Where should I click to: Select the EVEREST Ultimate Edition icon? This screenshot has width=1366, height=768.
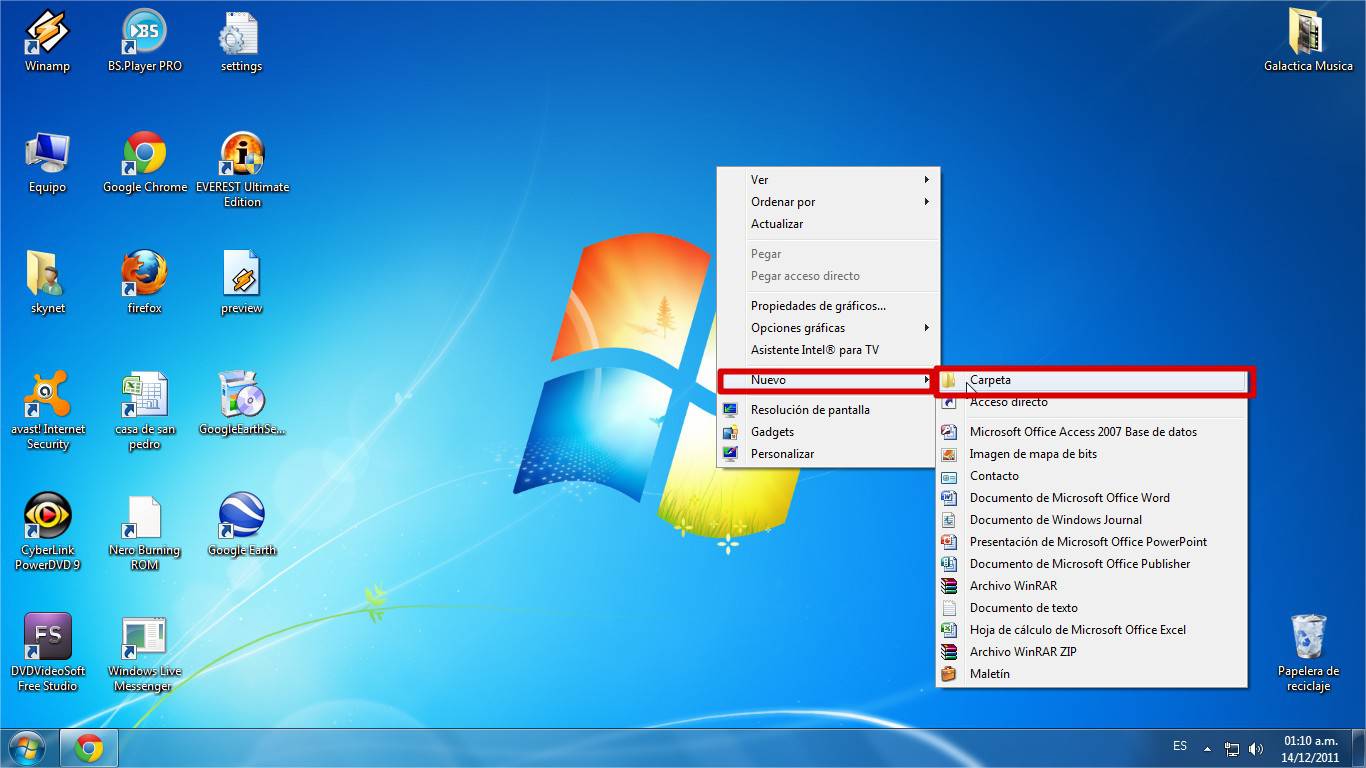(x=242, y=154)
